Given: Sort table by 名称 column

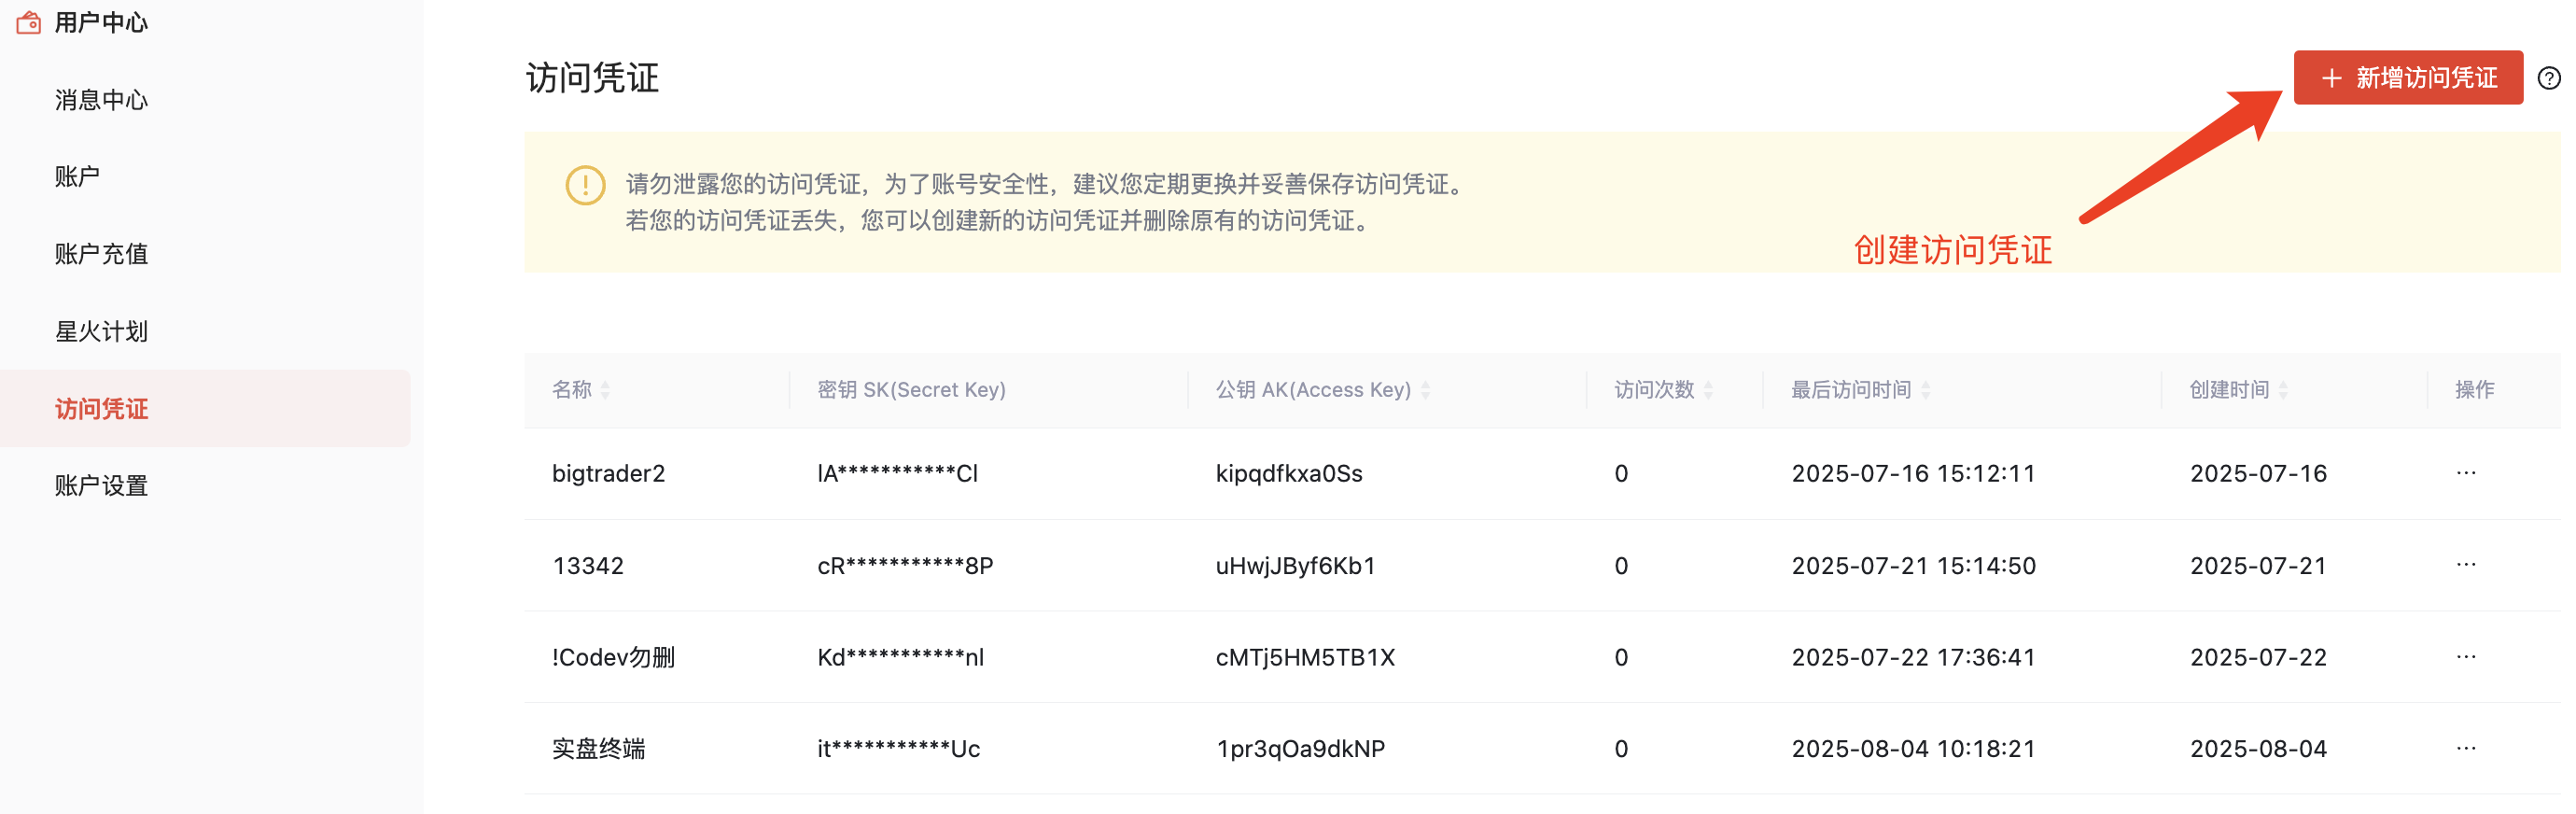Looking at the screenshot, I should click(605, 390).
